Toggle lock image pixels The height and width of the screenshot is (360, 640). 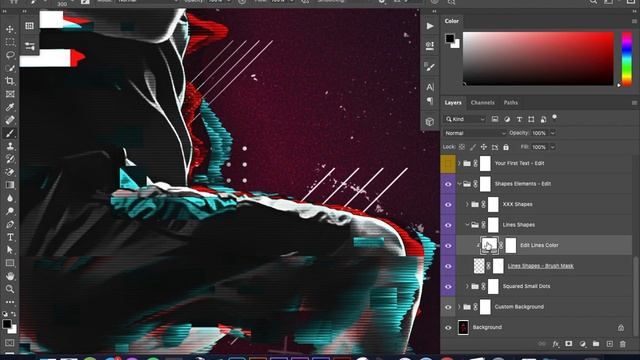pos(473,147)
